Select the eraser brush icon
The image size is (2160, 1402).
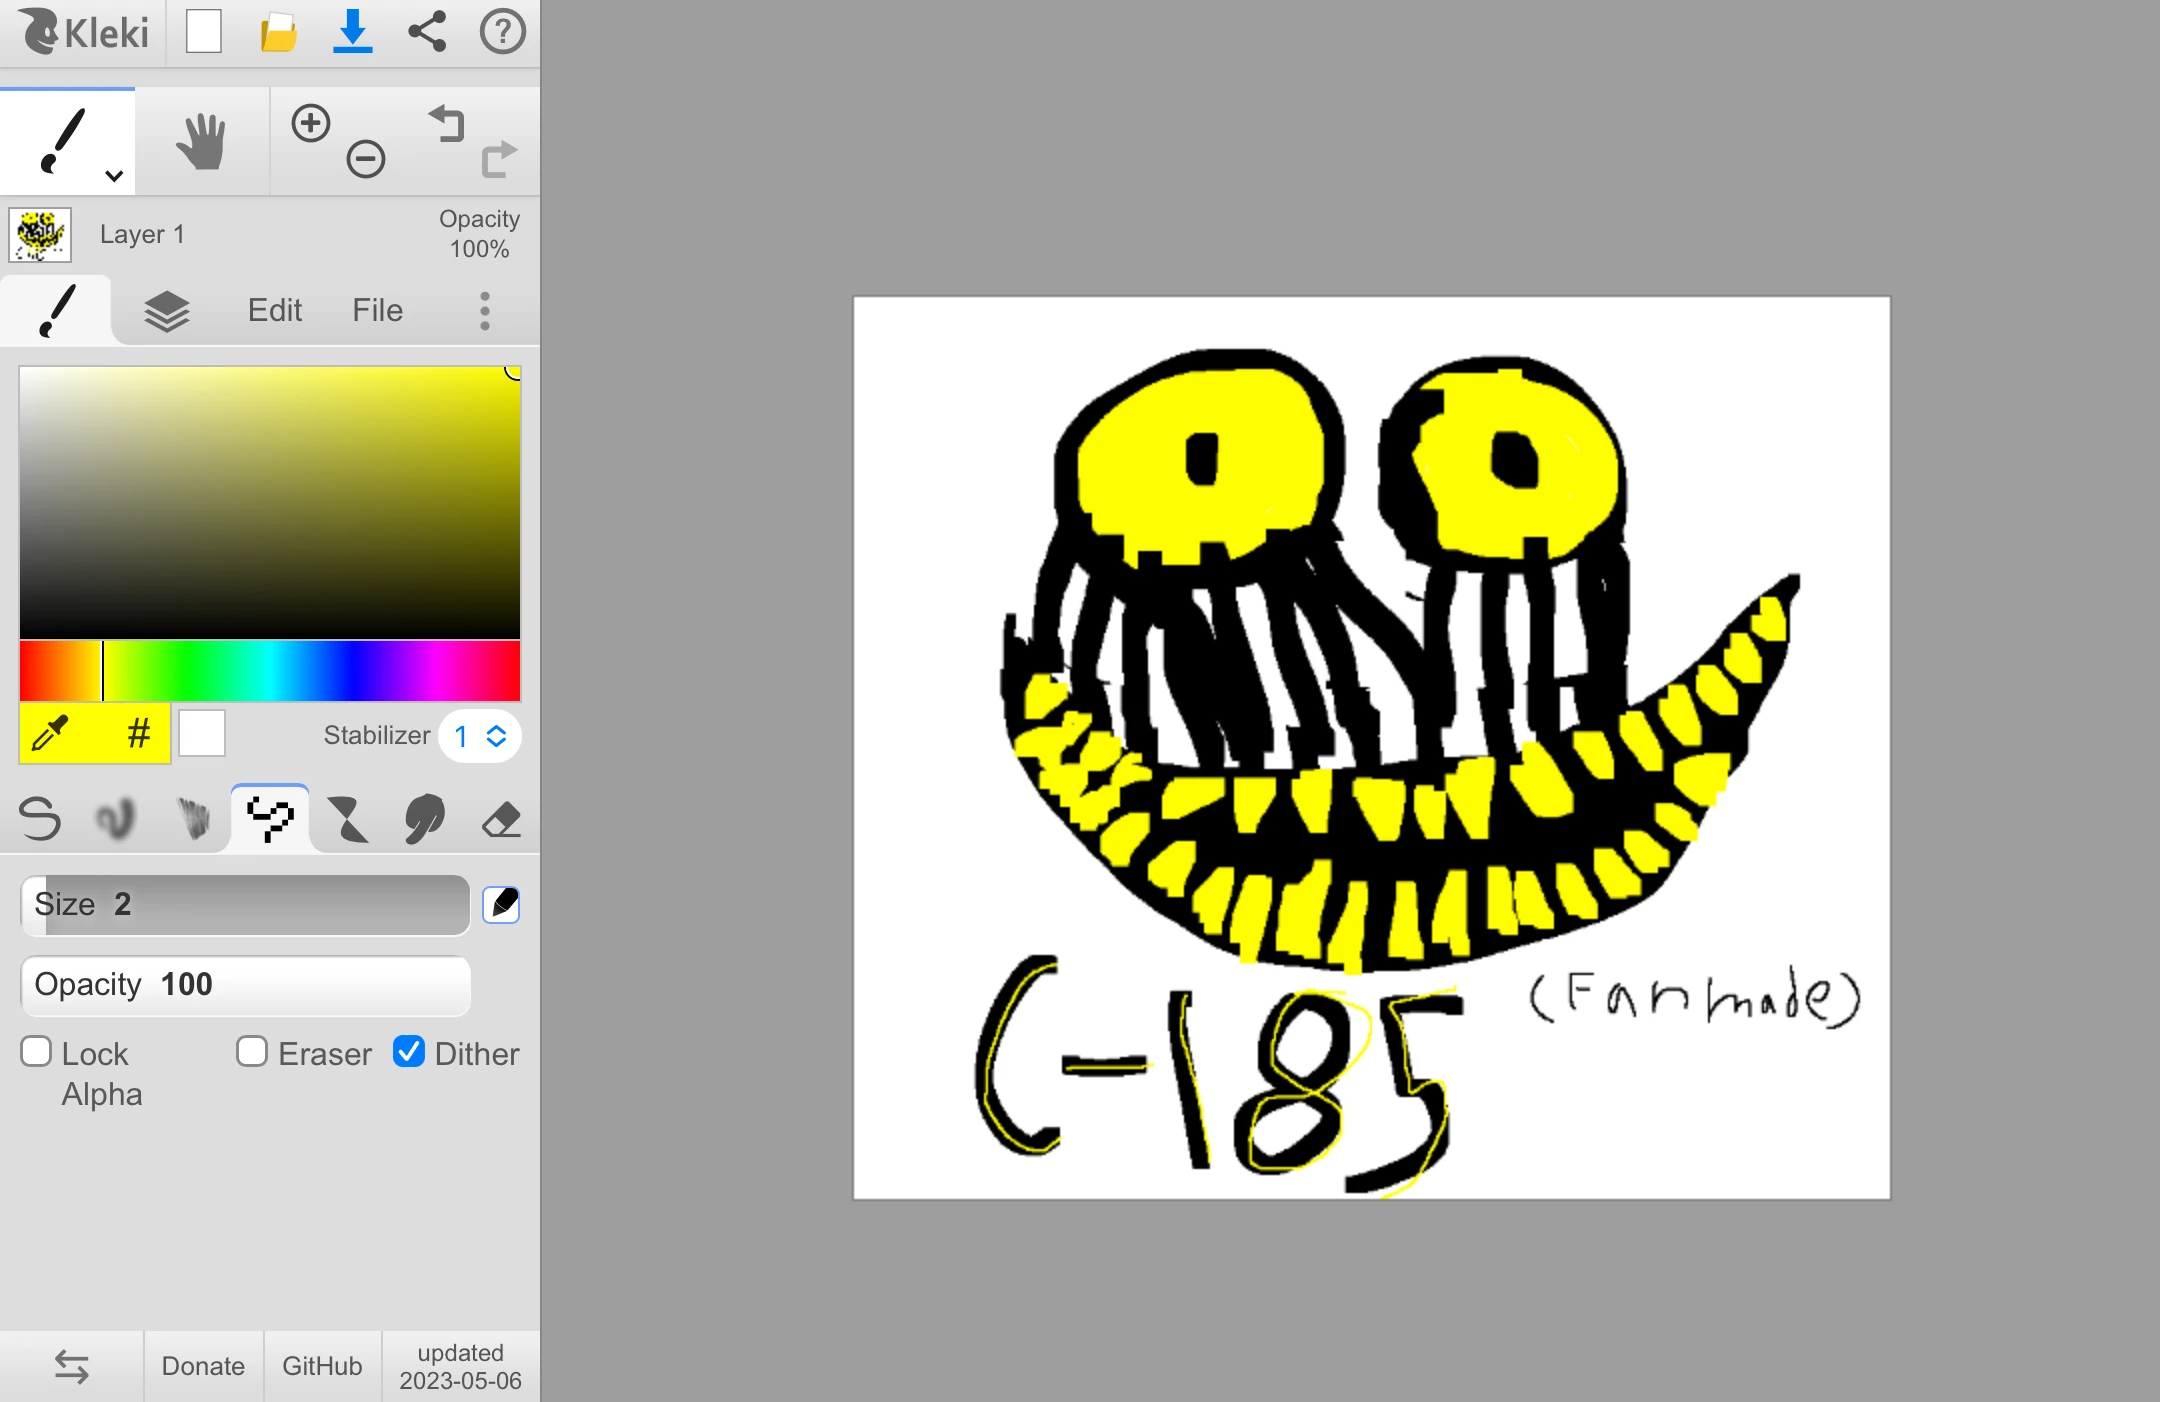click(501, 819)
